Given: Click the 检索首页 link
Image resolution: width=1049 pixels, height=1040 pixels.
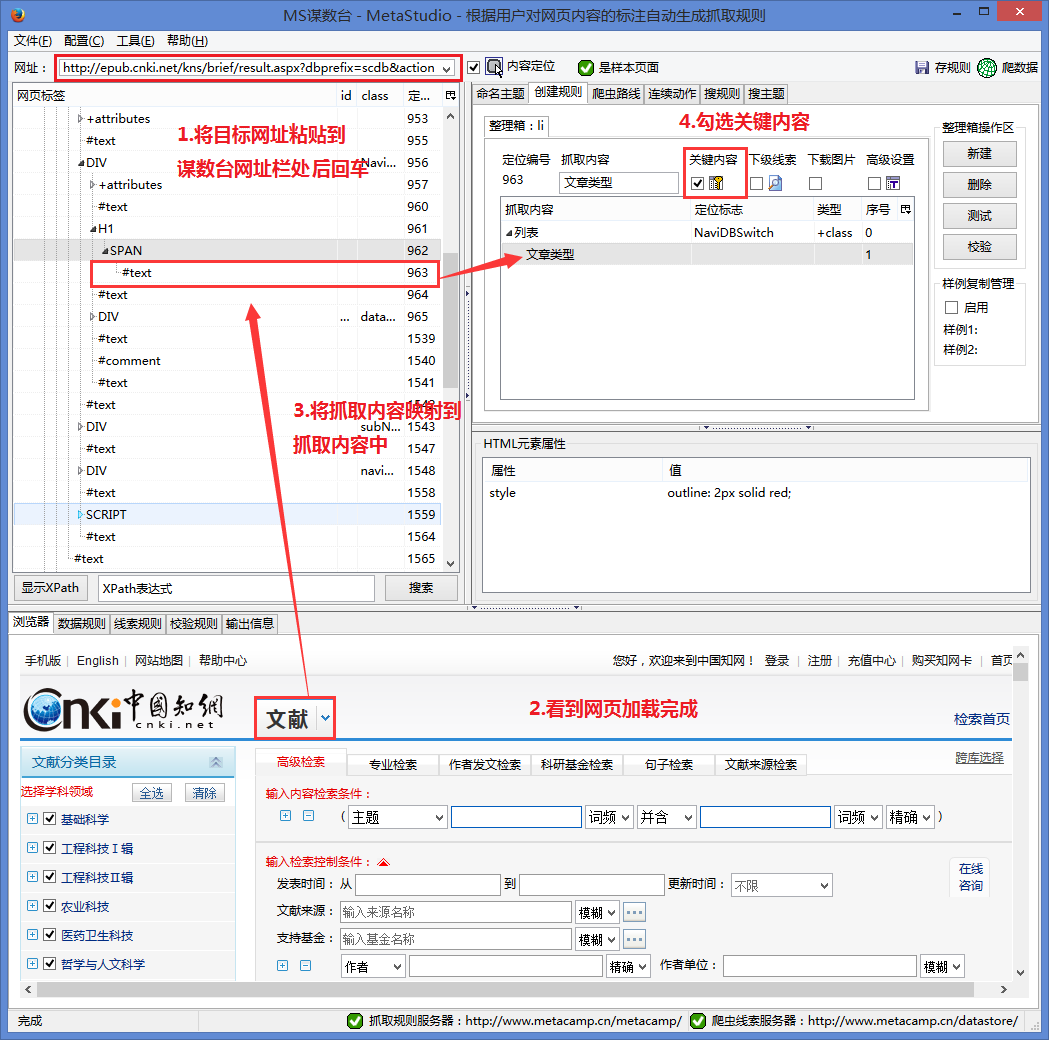Looking at the screenshot, I should click(x=981, y=719).
